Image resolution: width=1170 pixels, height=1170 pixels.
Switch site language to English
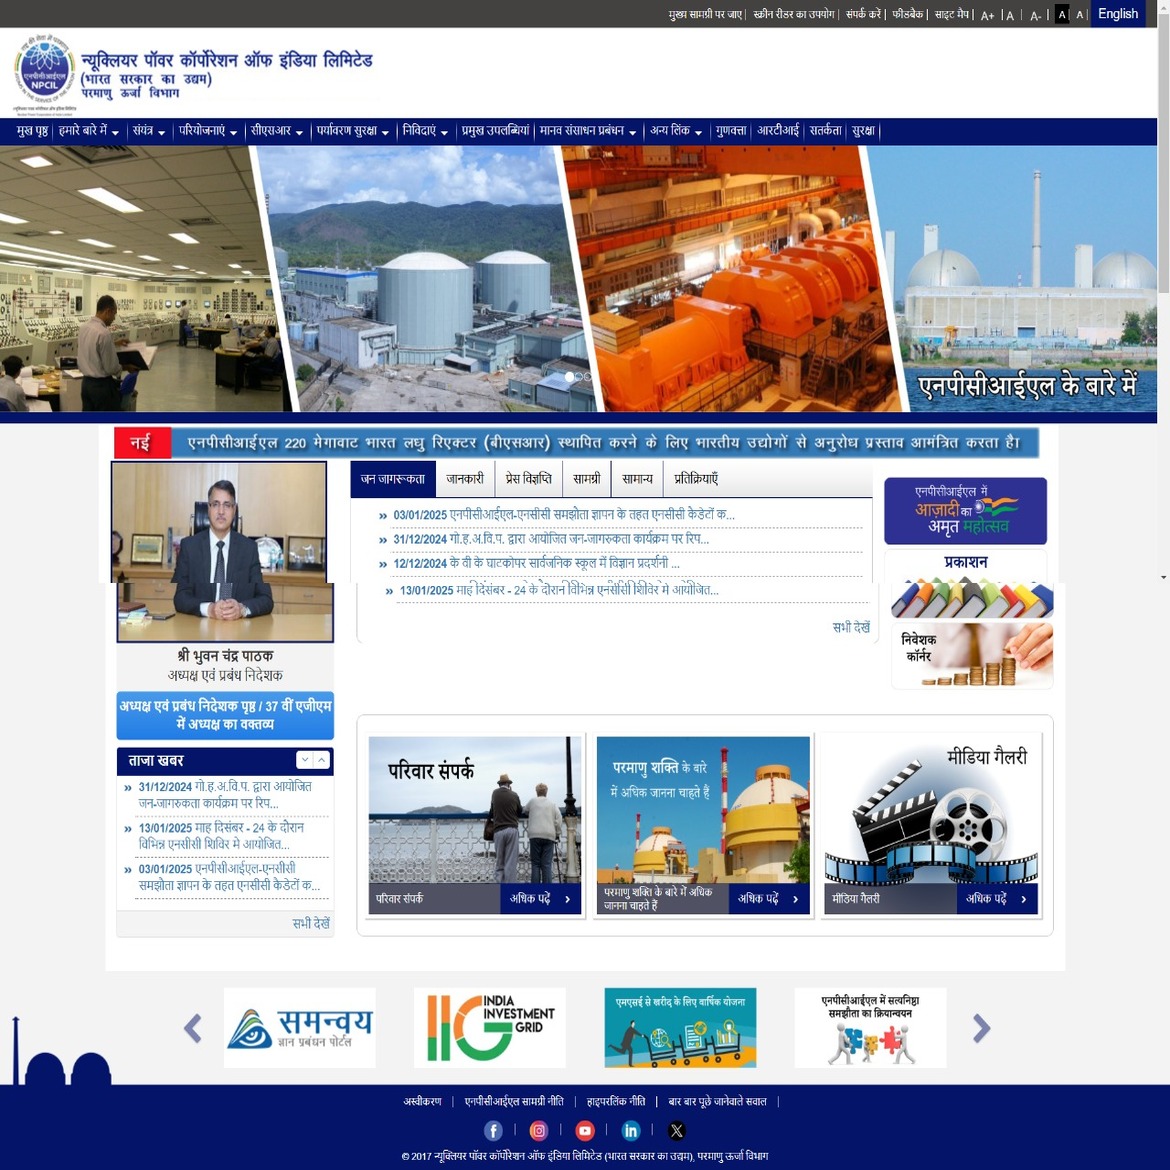tap(1117, 14)
